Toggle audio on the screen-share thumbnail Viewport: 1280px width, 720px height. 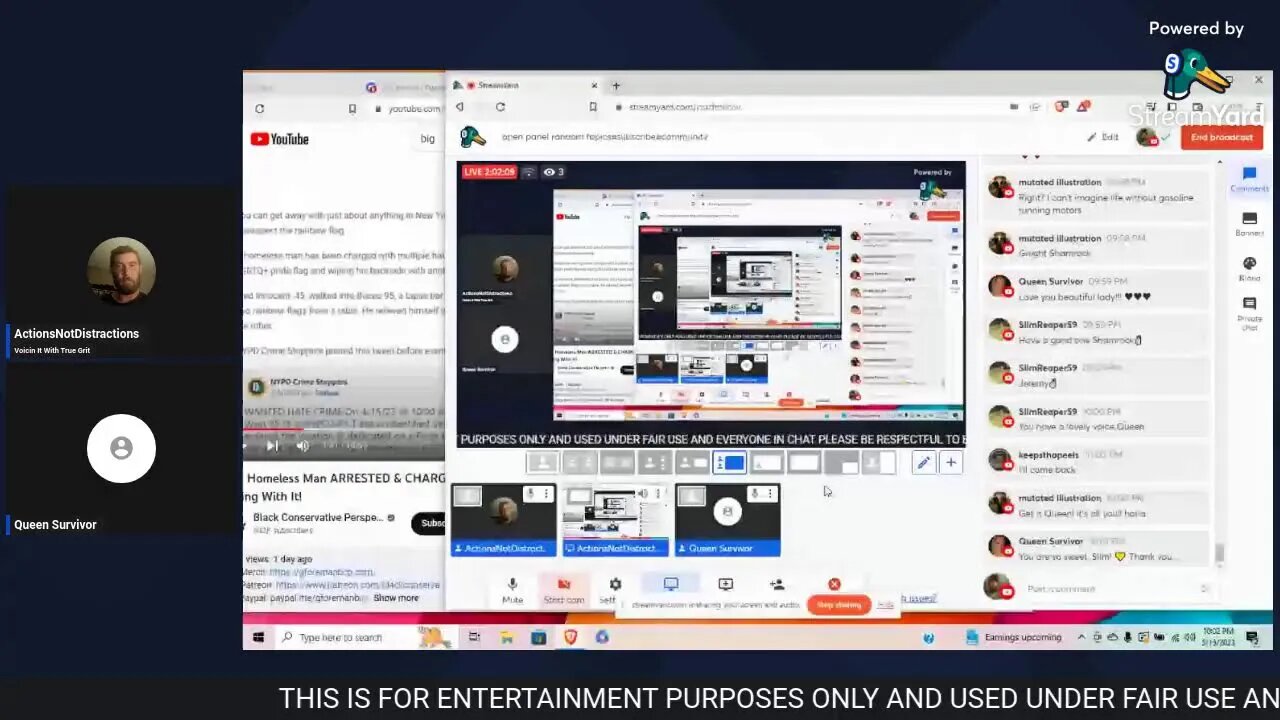click(643, 493)
